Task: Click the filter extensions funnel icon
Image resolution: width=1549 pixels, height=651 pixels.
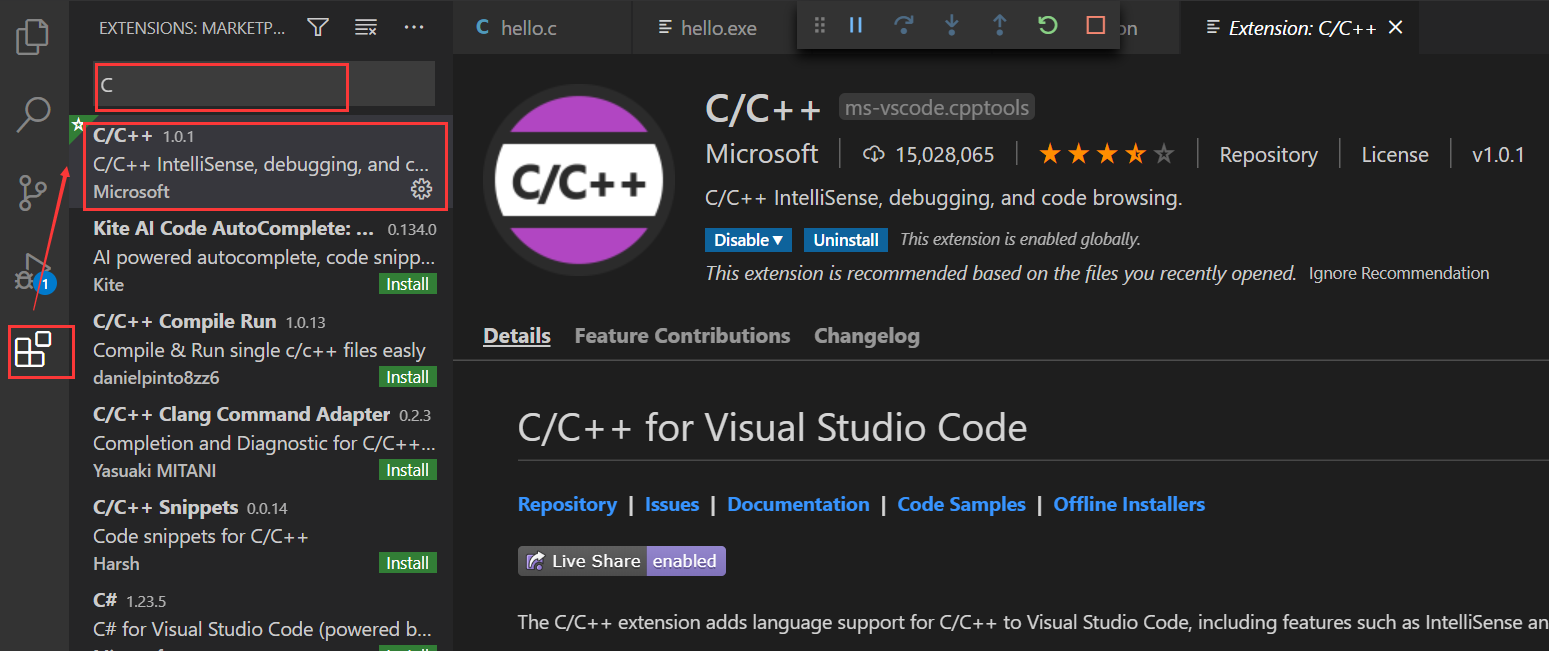Action: click(318, 28)
